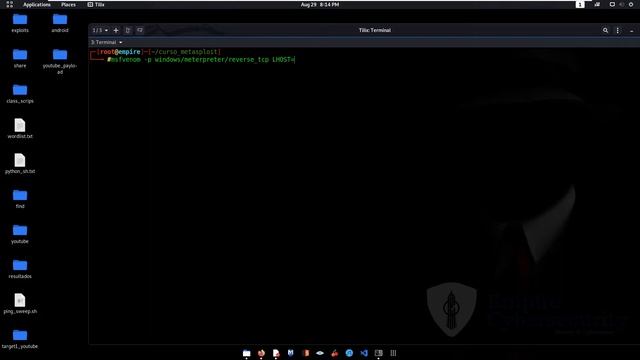The height and width of the screenshot is (360, 640).
Task: Open the clock showing Aug 29 8:14 PM
Action: [x=320, y=4]
